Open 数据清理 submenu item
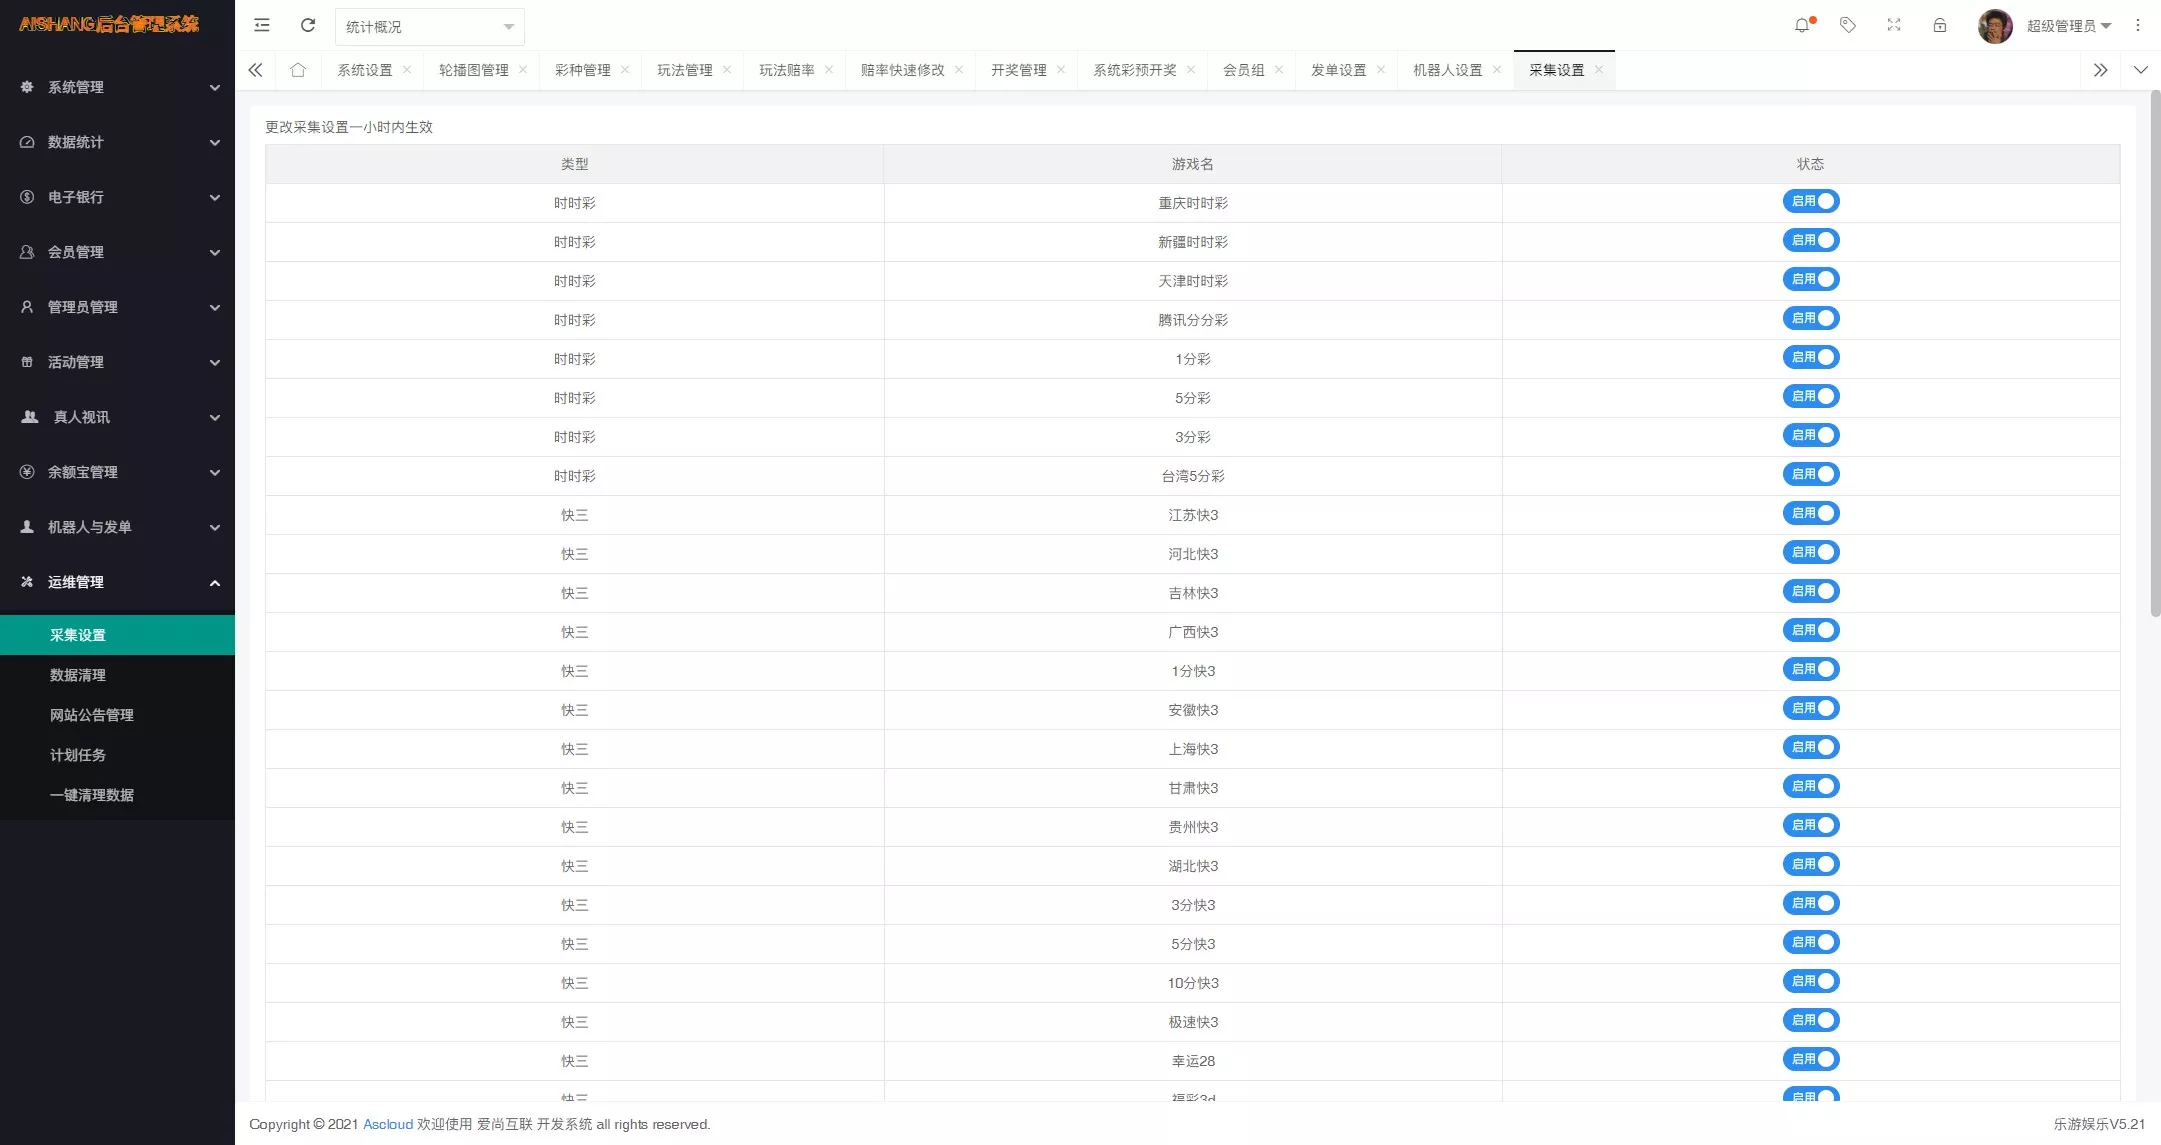 pyautogui.click(x=117, y=675)
